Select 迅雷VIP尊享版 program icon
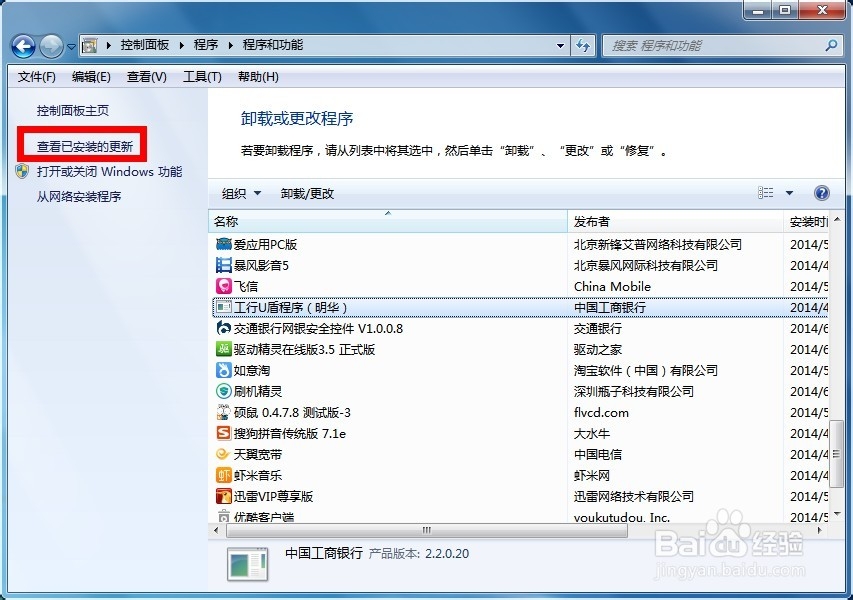853x600 pixels. click(x=224, y=496)
